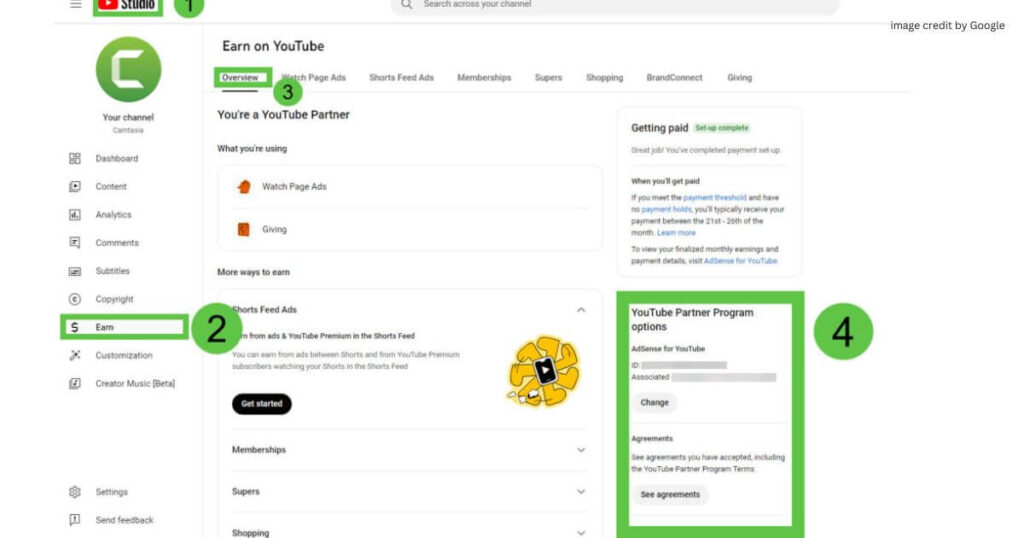1024x538 pixels.
Task: Switch to the Memberships tab
Action: pos(484,77)
